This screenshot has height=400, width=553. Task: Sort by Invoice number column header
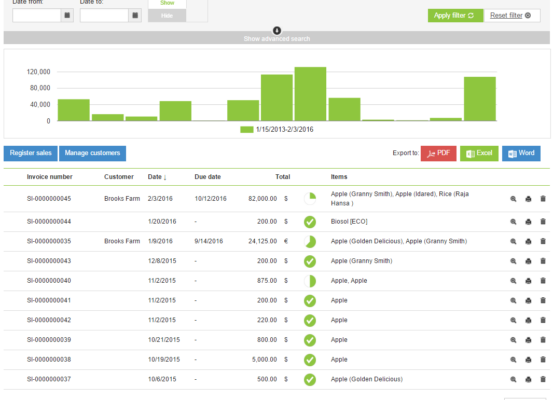(50, 177)
